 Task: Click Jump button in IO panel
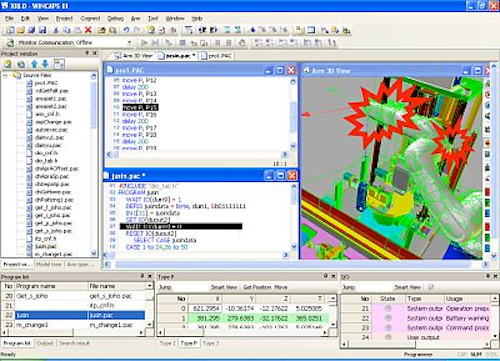coord(348,287)
